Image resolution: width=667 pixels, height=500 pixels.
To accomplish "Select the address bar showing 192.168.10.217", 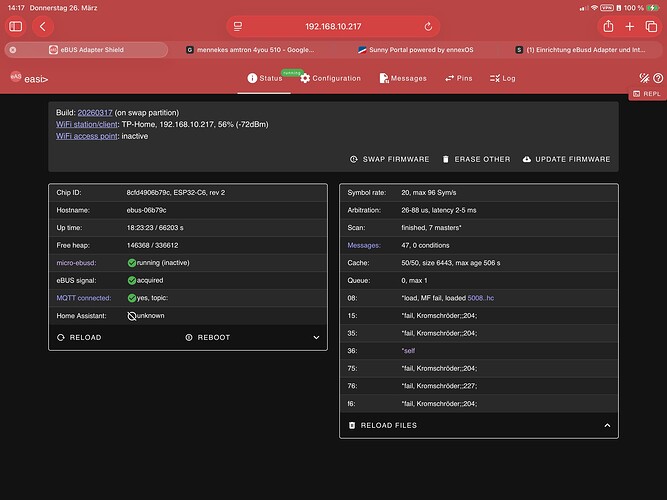I will 333,26.
